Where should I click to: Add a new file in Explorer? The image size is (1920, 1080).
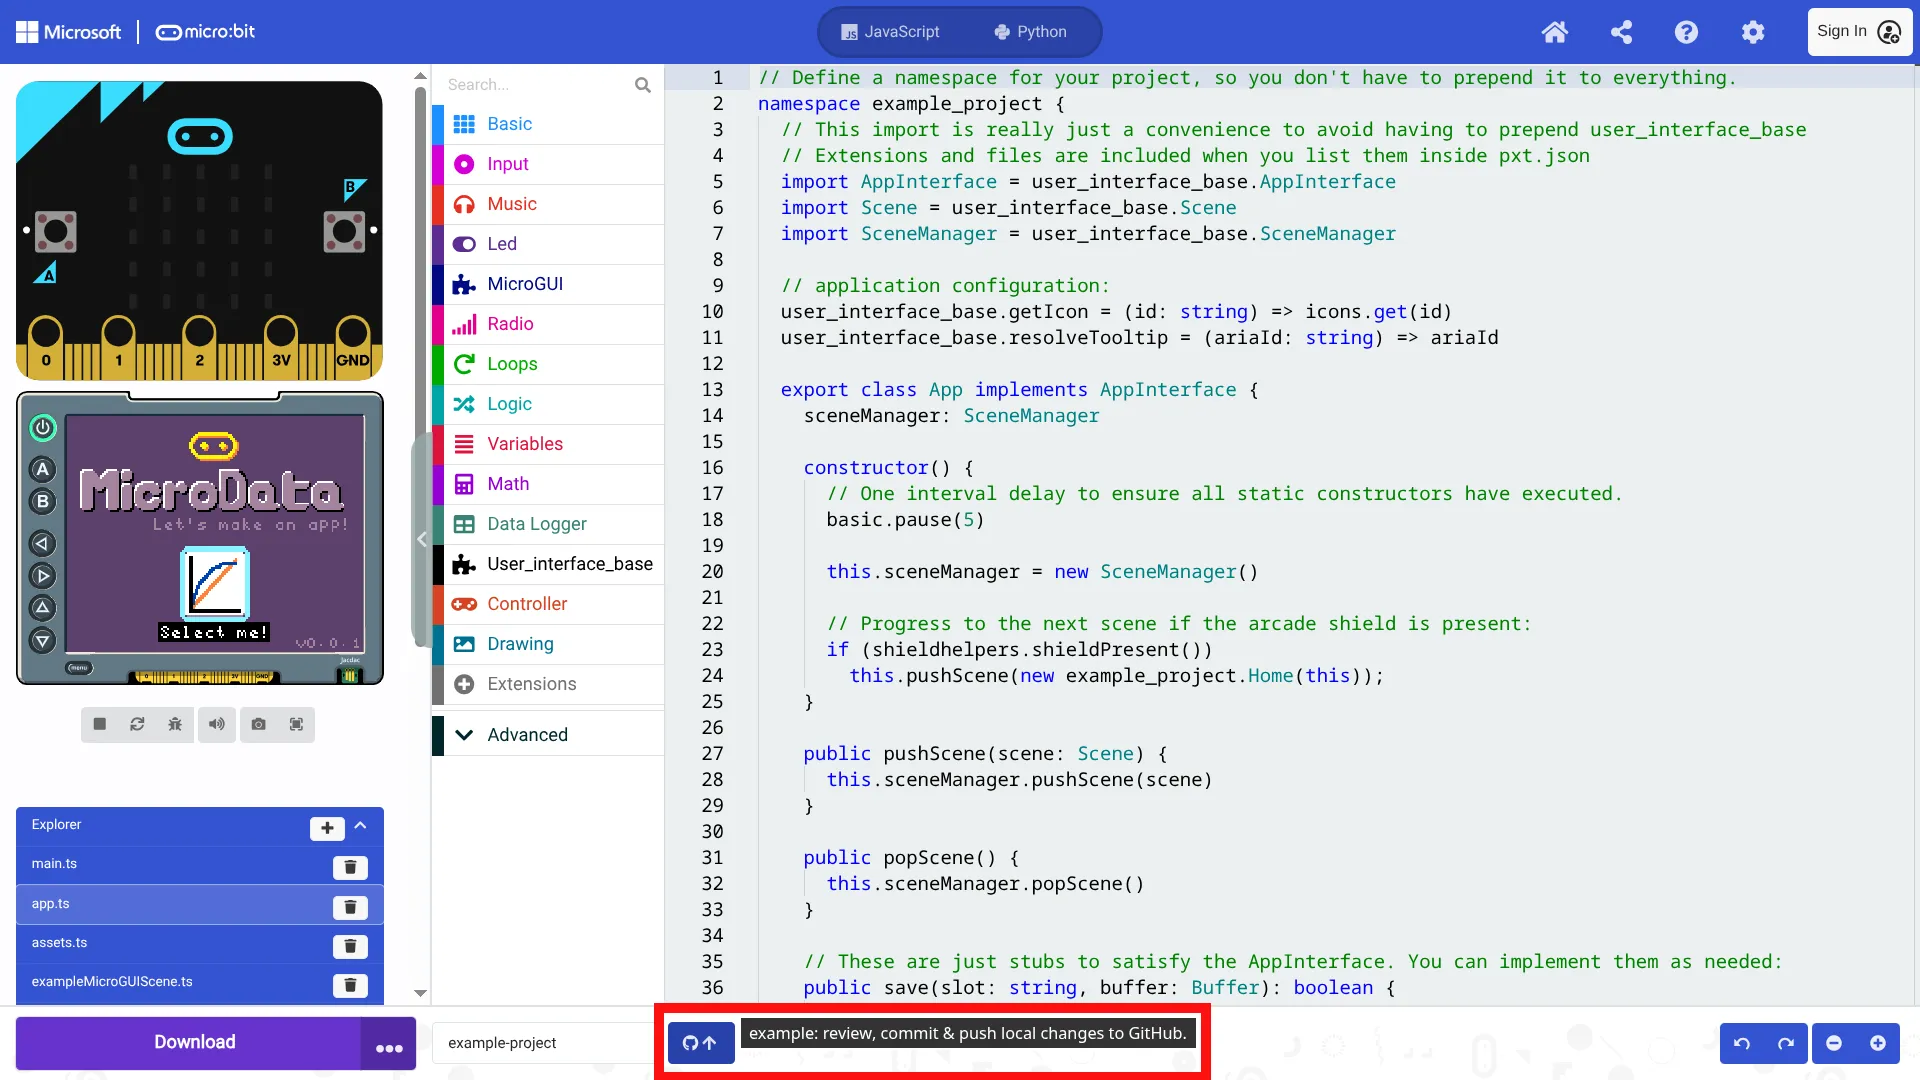(x=327, y=828)
